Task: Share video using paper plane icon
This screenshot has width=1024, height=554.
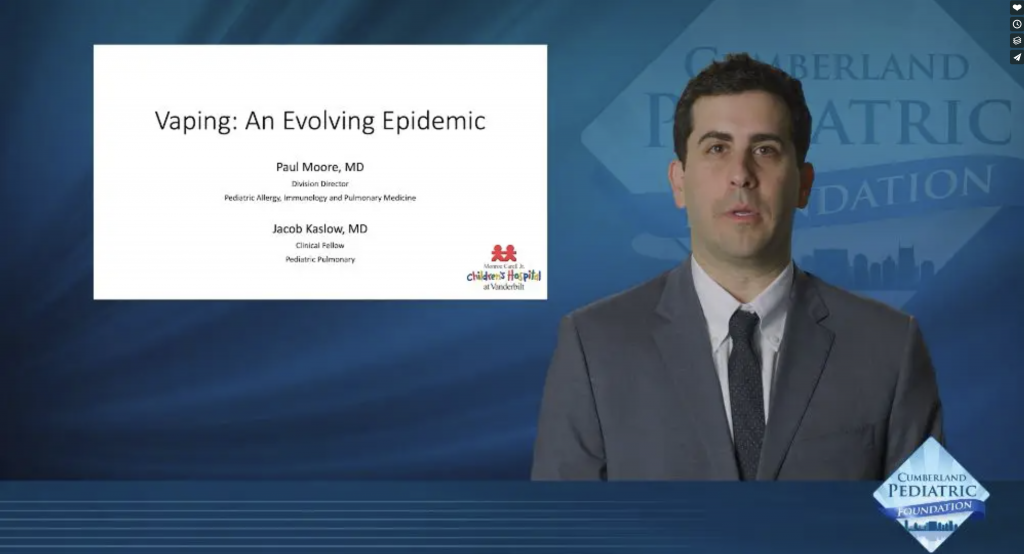Action: pyautogui.click(x=1017, y=57)
